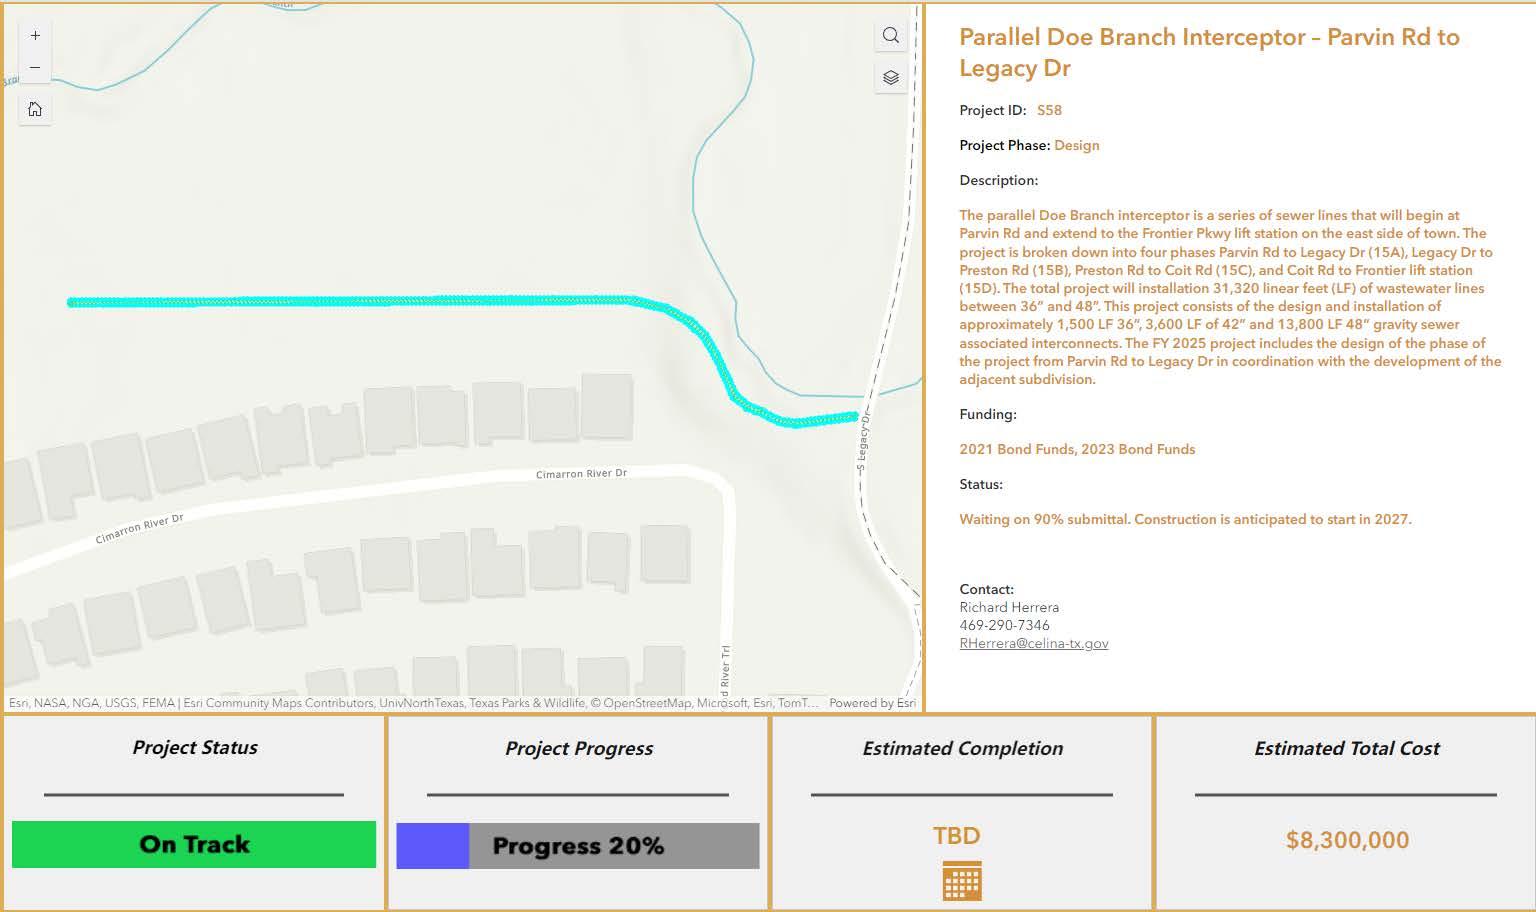Screen dimensions: 1536x912
Task: Click the project title heading
Action: click(x=1208, y=52)
